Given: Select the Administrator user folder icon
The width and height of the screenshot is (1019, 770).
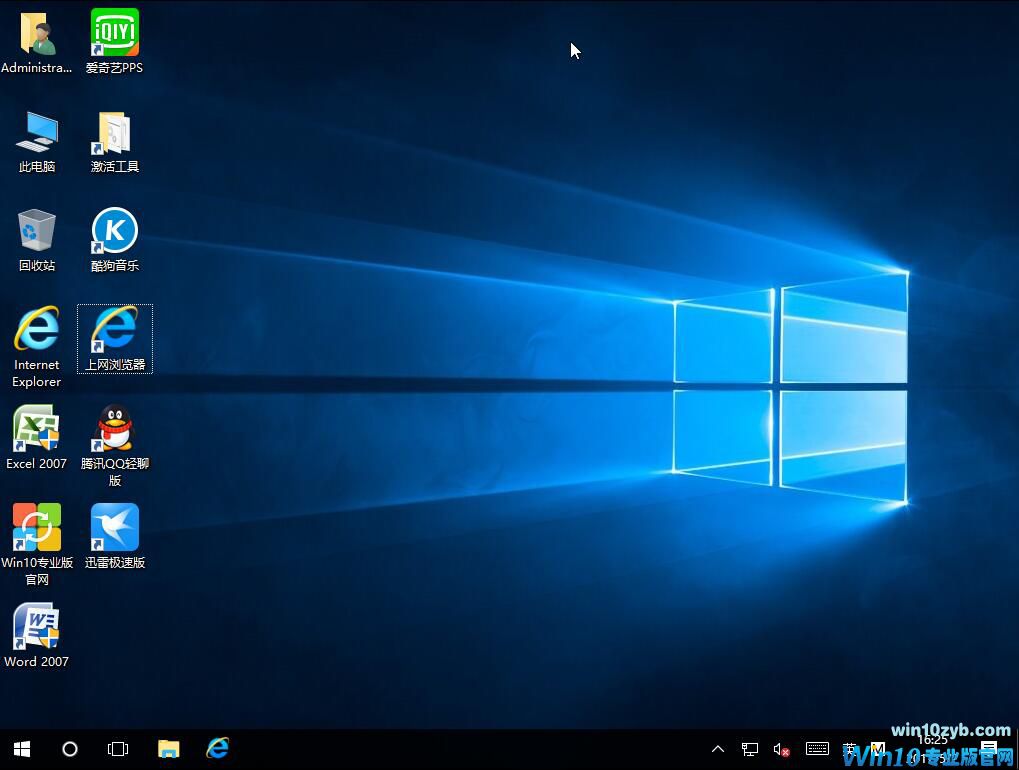Looking at the screenshot, I should pos(37,33).
